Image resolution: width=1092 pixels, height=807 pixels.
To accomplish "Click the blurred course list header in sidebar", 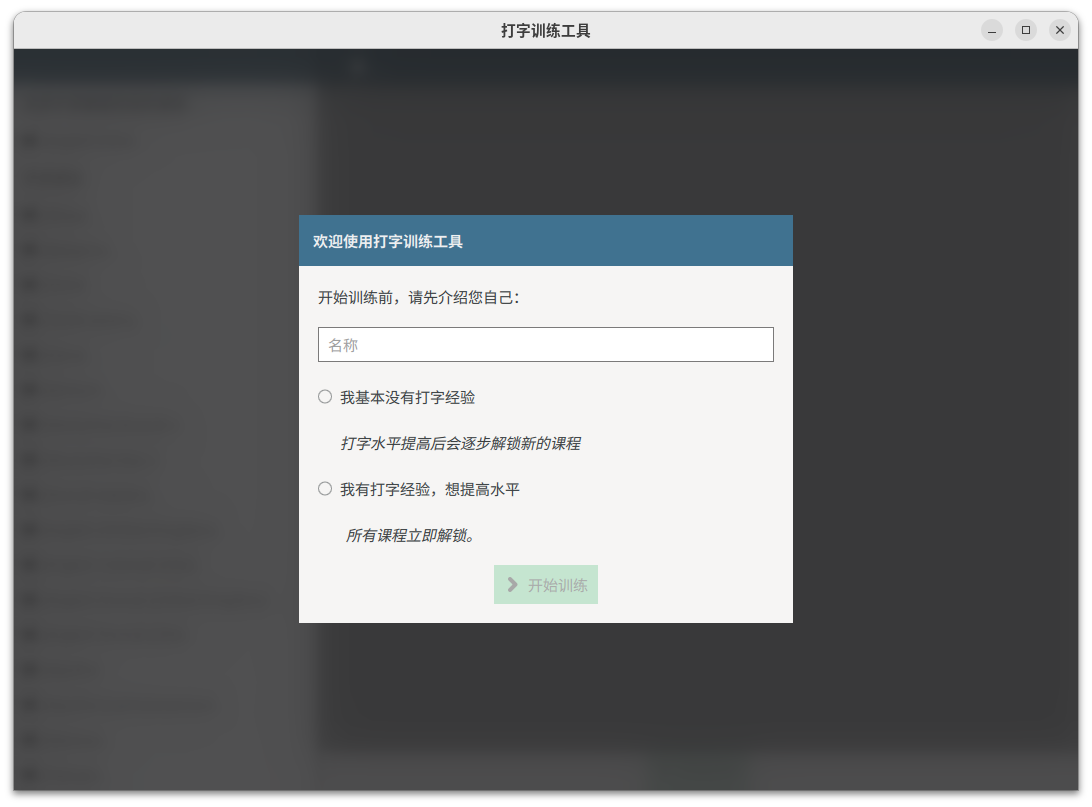I will pos(105,102).
